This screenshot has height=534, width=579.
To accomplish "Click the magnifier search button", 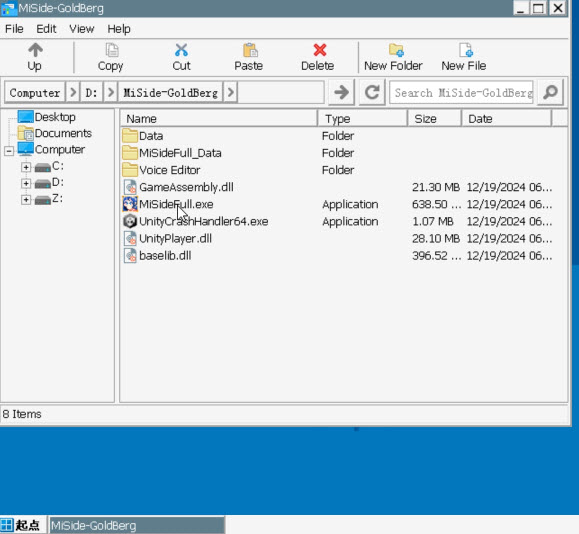I will coord(550,92).
